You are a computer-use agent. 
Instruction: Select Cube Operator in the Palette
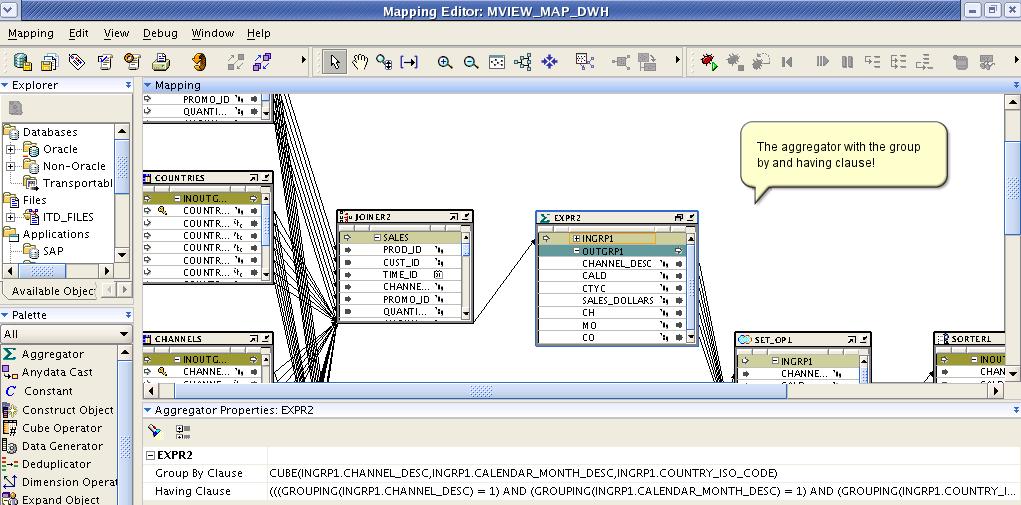[62, 428]
